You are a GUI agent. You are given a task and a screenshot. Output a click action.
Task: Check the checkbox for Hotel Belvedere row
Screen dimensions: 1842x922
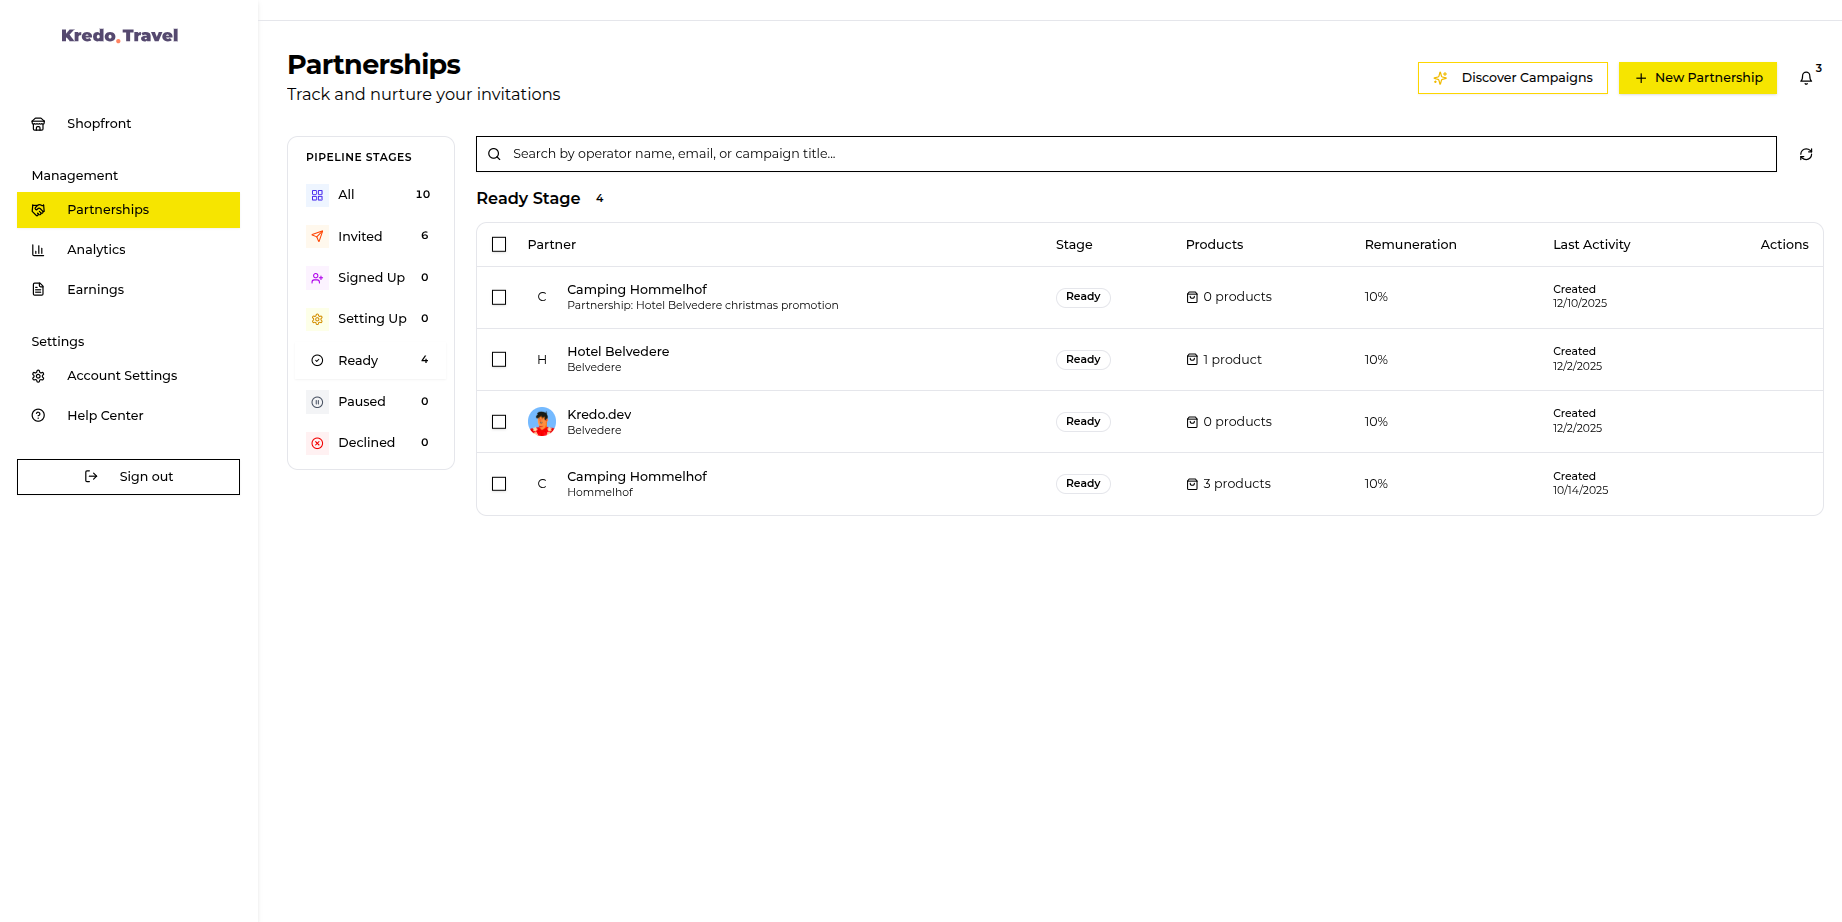point(499,359)
